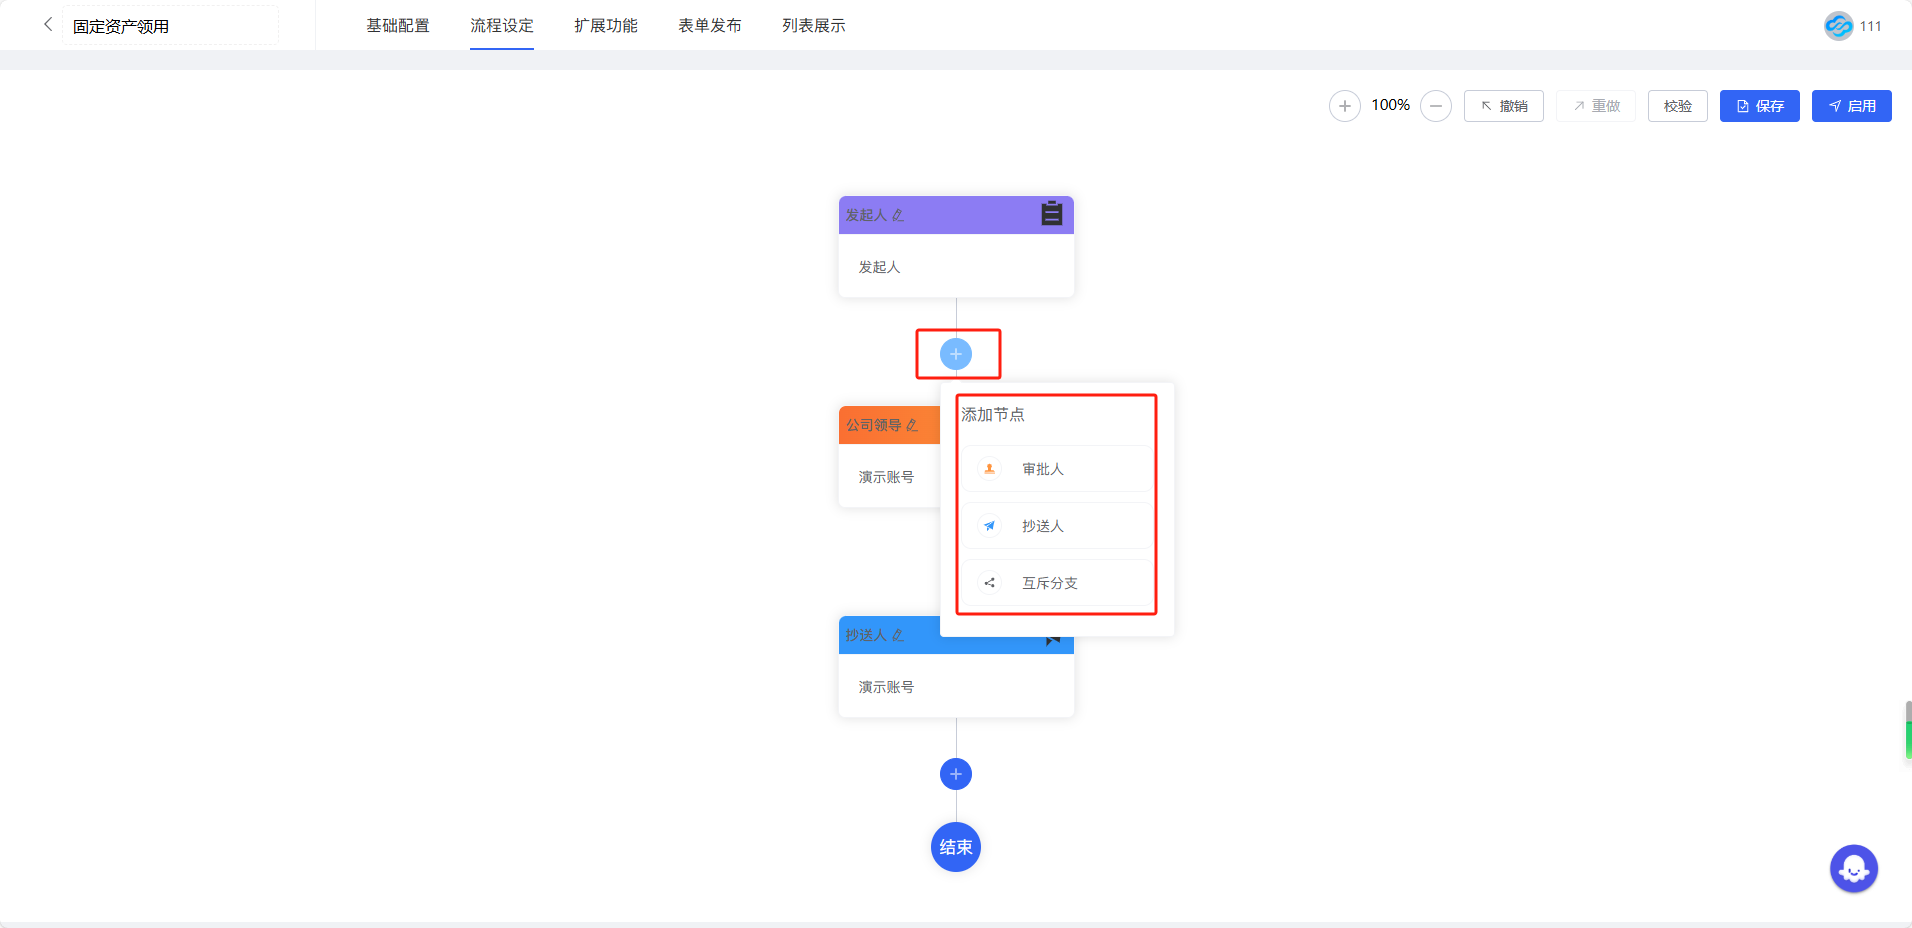Click the zoom in plus icon
Viewport: 1912px width, 928px height.
(1344, 106)
